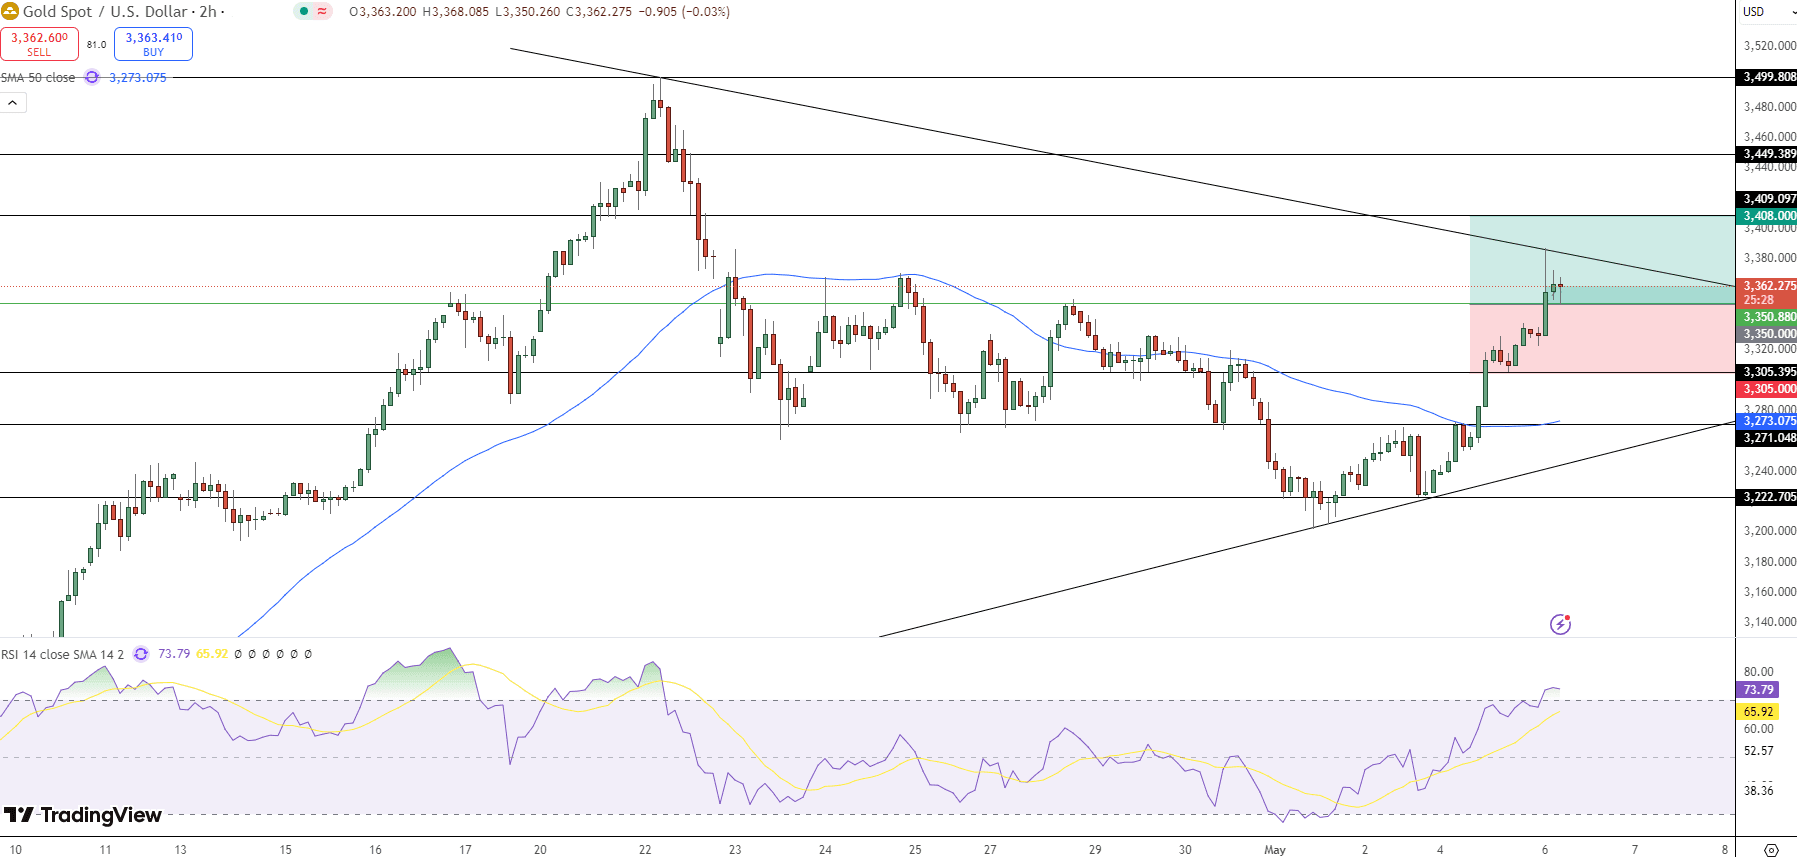1797x857 pixels.
Task: Click the 29 date label on time axis
Action: [x=1095, y=850]
